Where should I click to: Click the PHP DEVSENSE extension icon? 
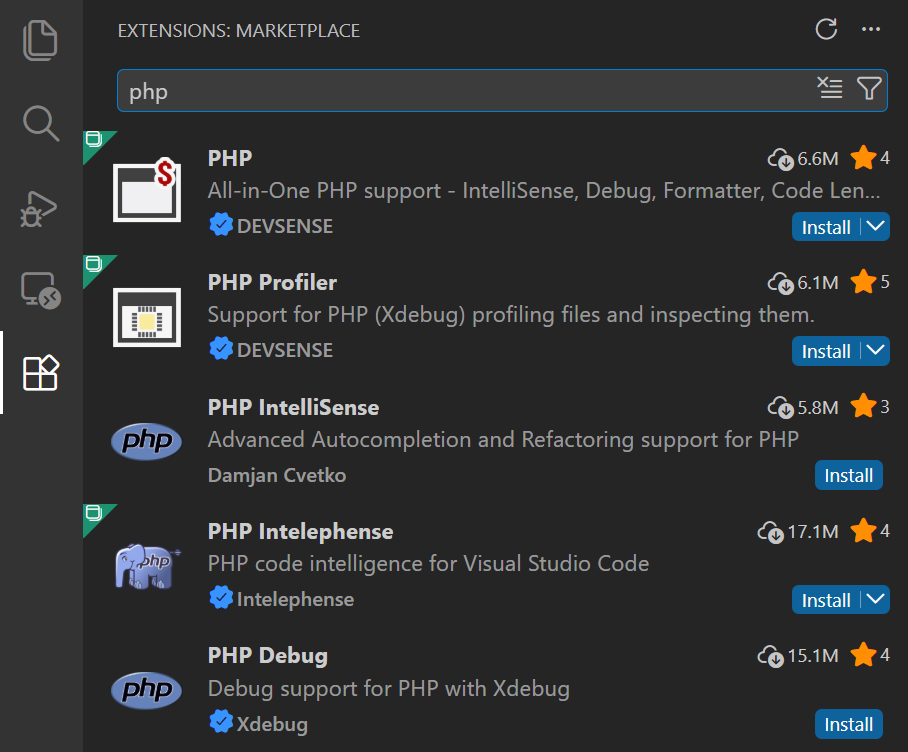tap(147, 190)
